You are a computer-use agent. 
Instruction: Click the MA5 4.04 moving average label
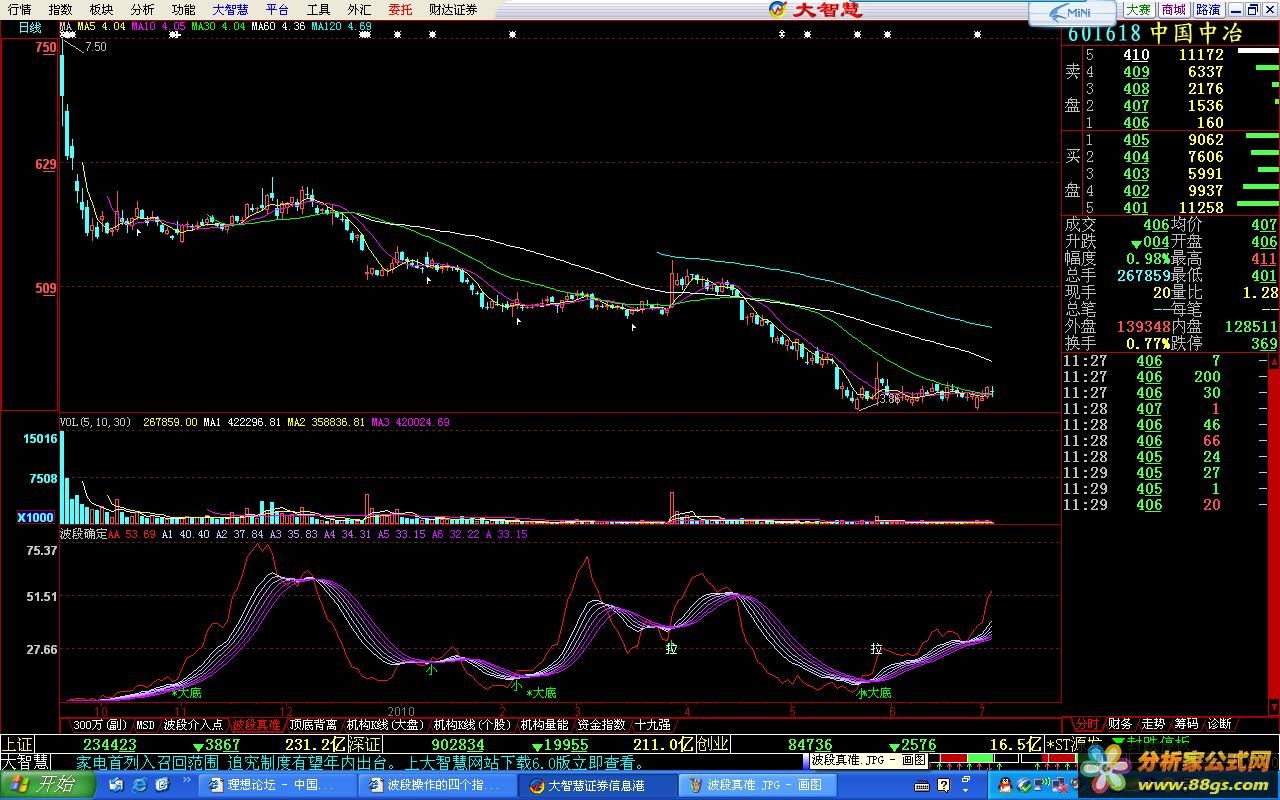[101, 27]
